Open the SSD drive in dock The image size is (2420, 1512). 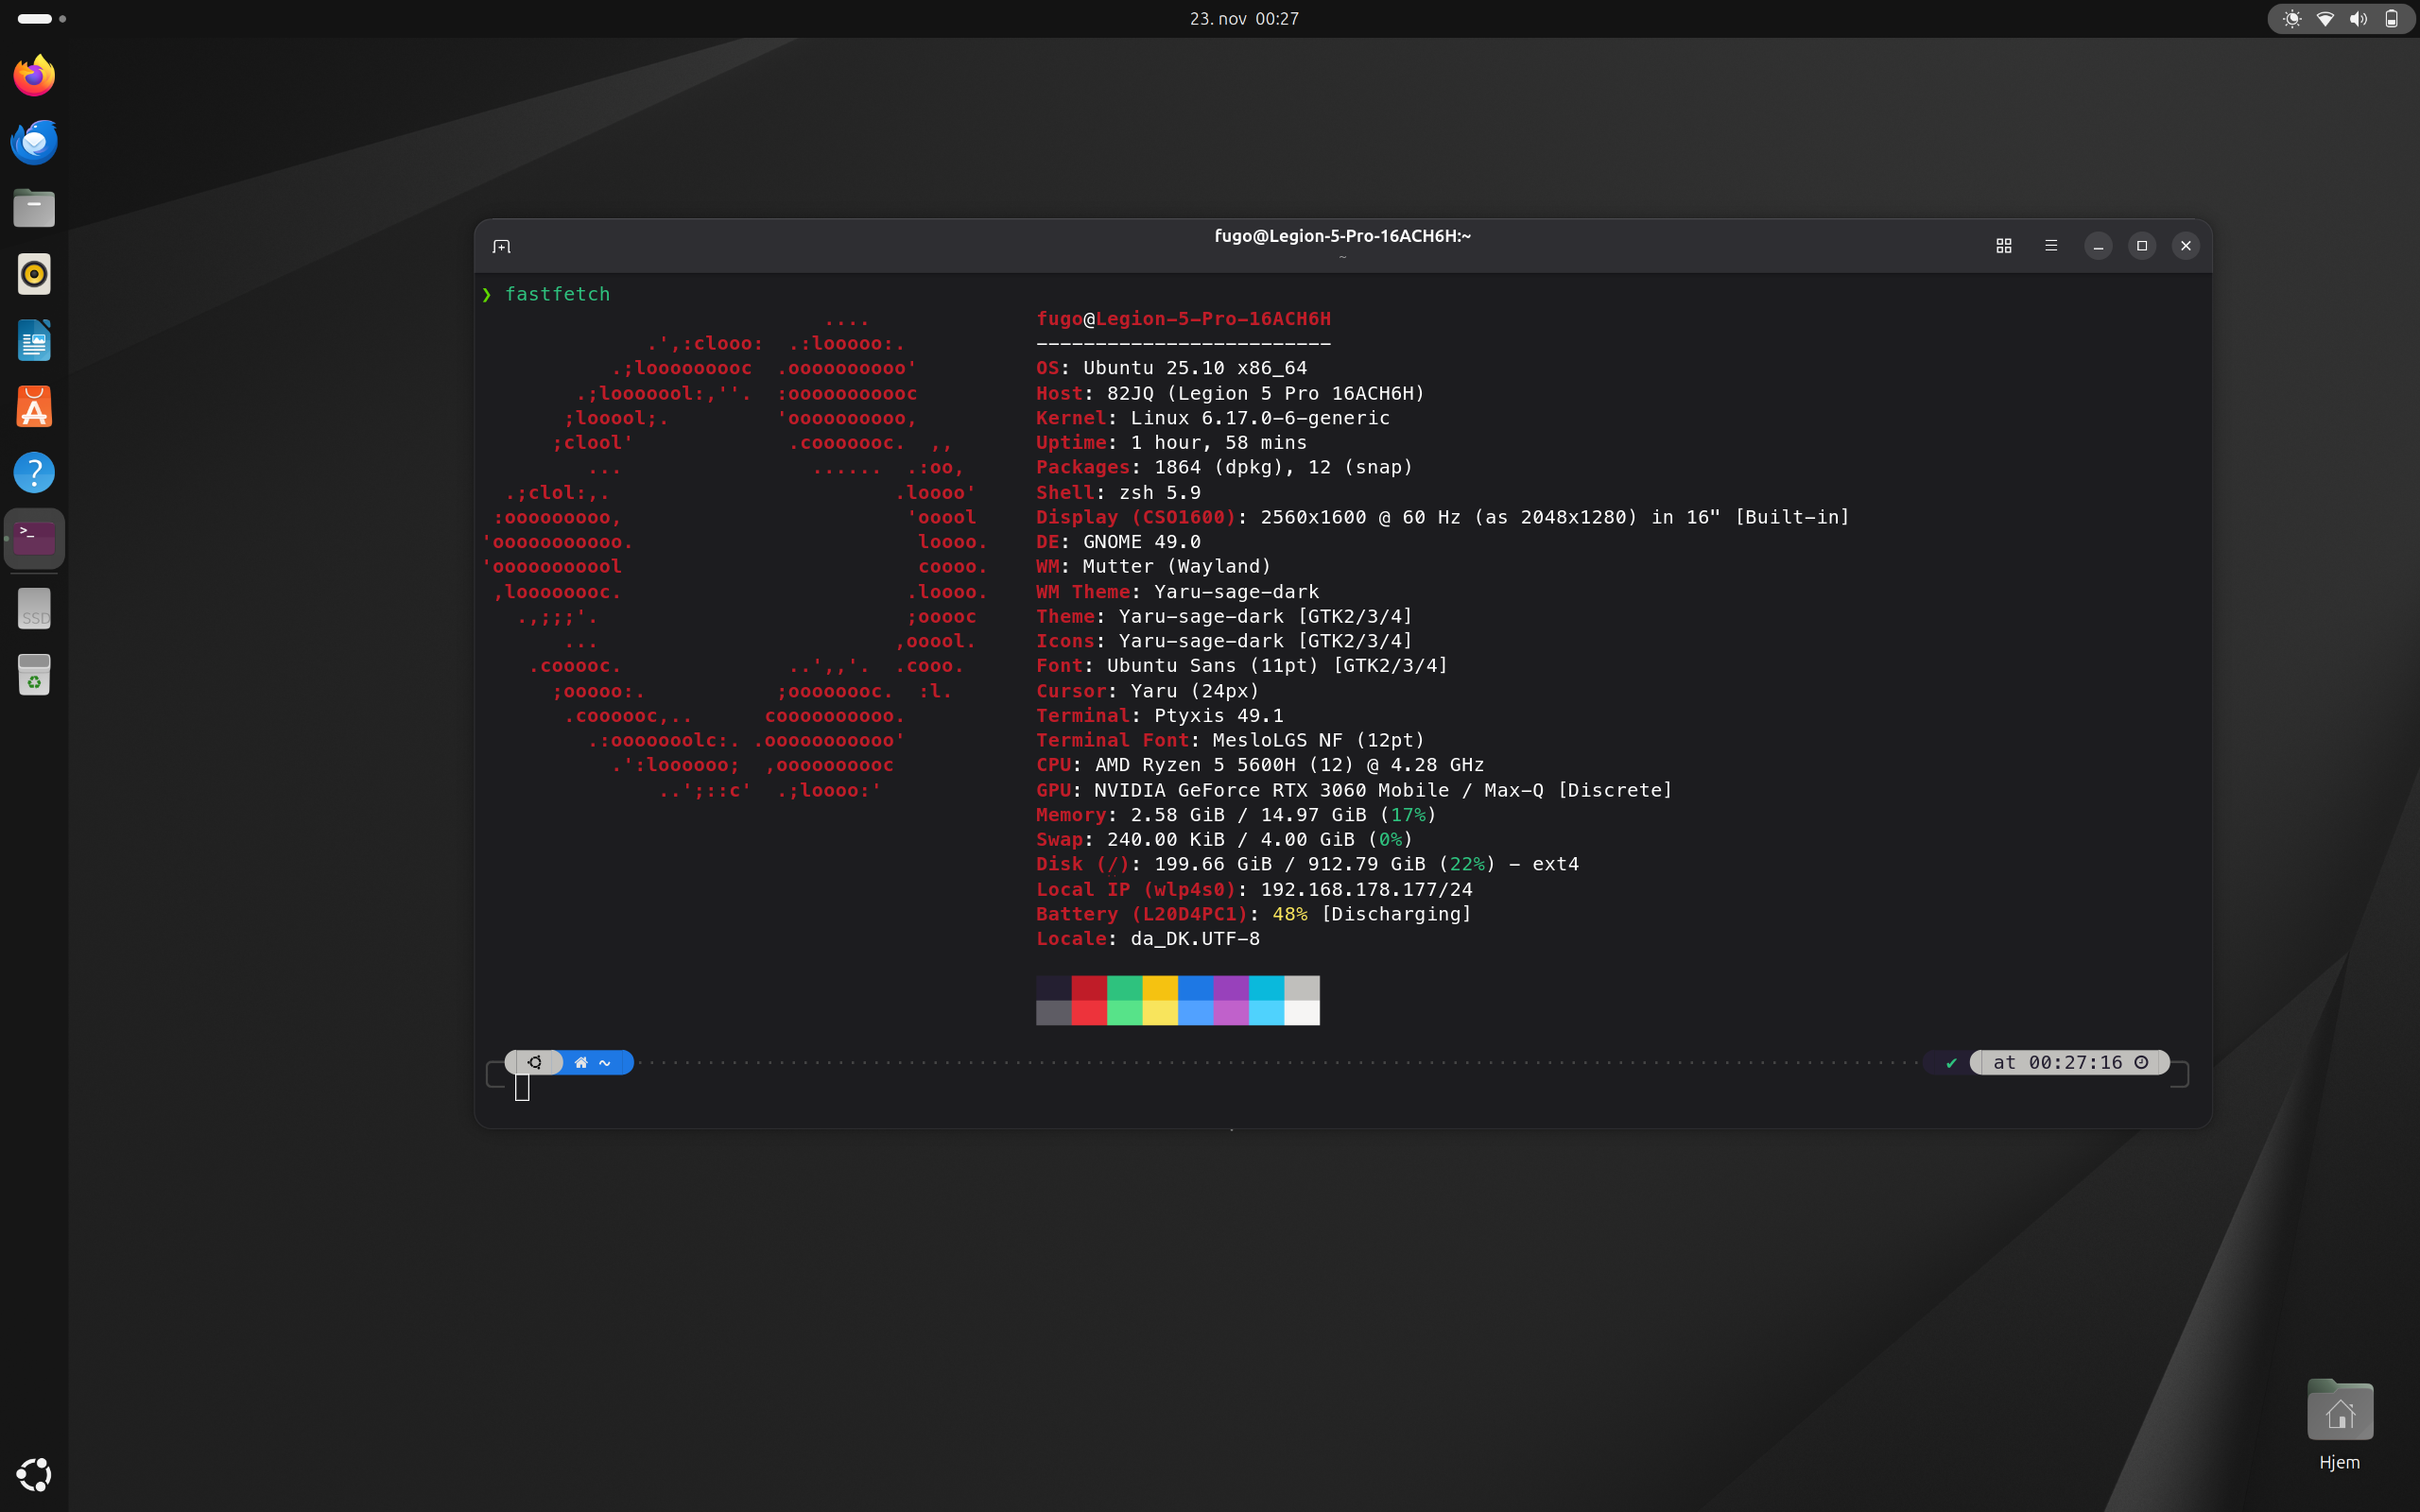[34, 608]
